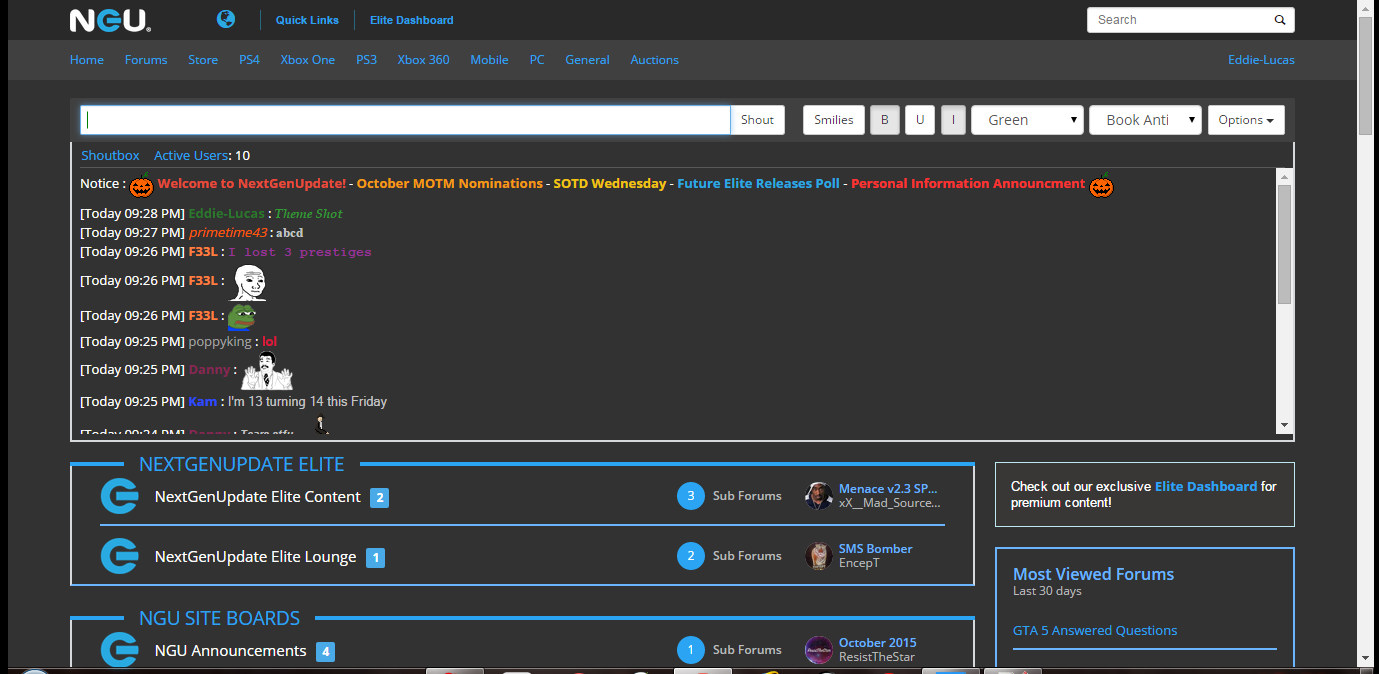Open the Xbox One navigation item
Screen dimensions: 1379x674
308,60
